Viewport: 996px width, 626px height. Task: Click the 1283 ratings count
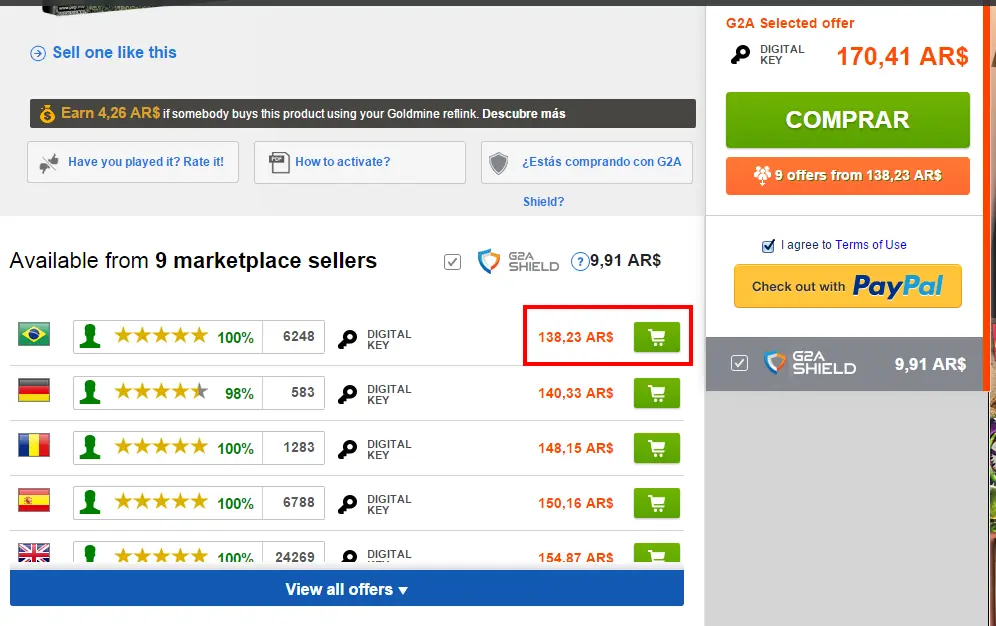(299, 448)
